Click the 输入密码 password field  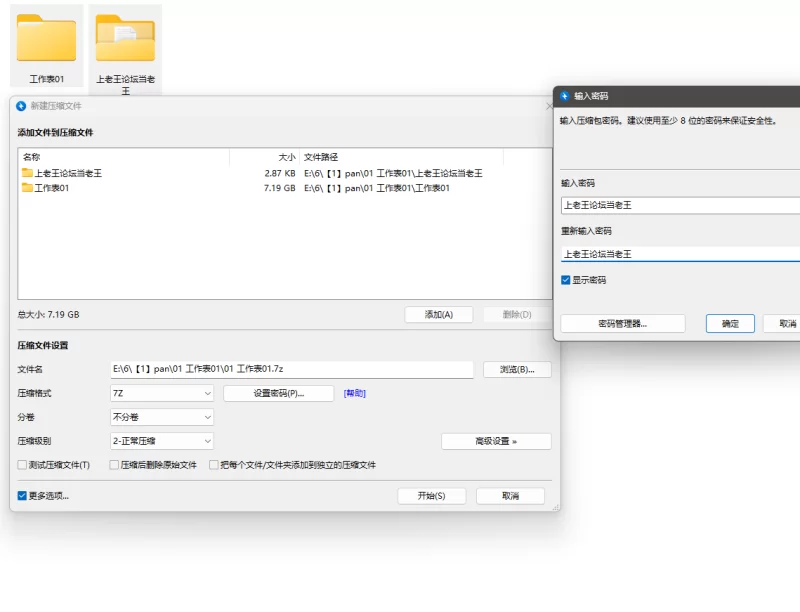(680, 205)
